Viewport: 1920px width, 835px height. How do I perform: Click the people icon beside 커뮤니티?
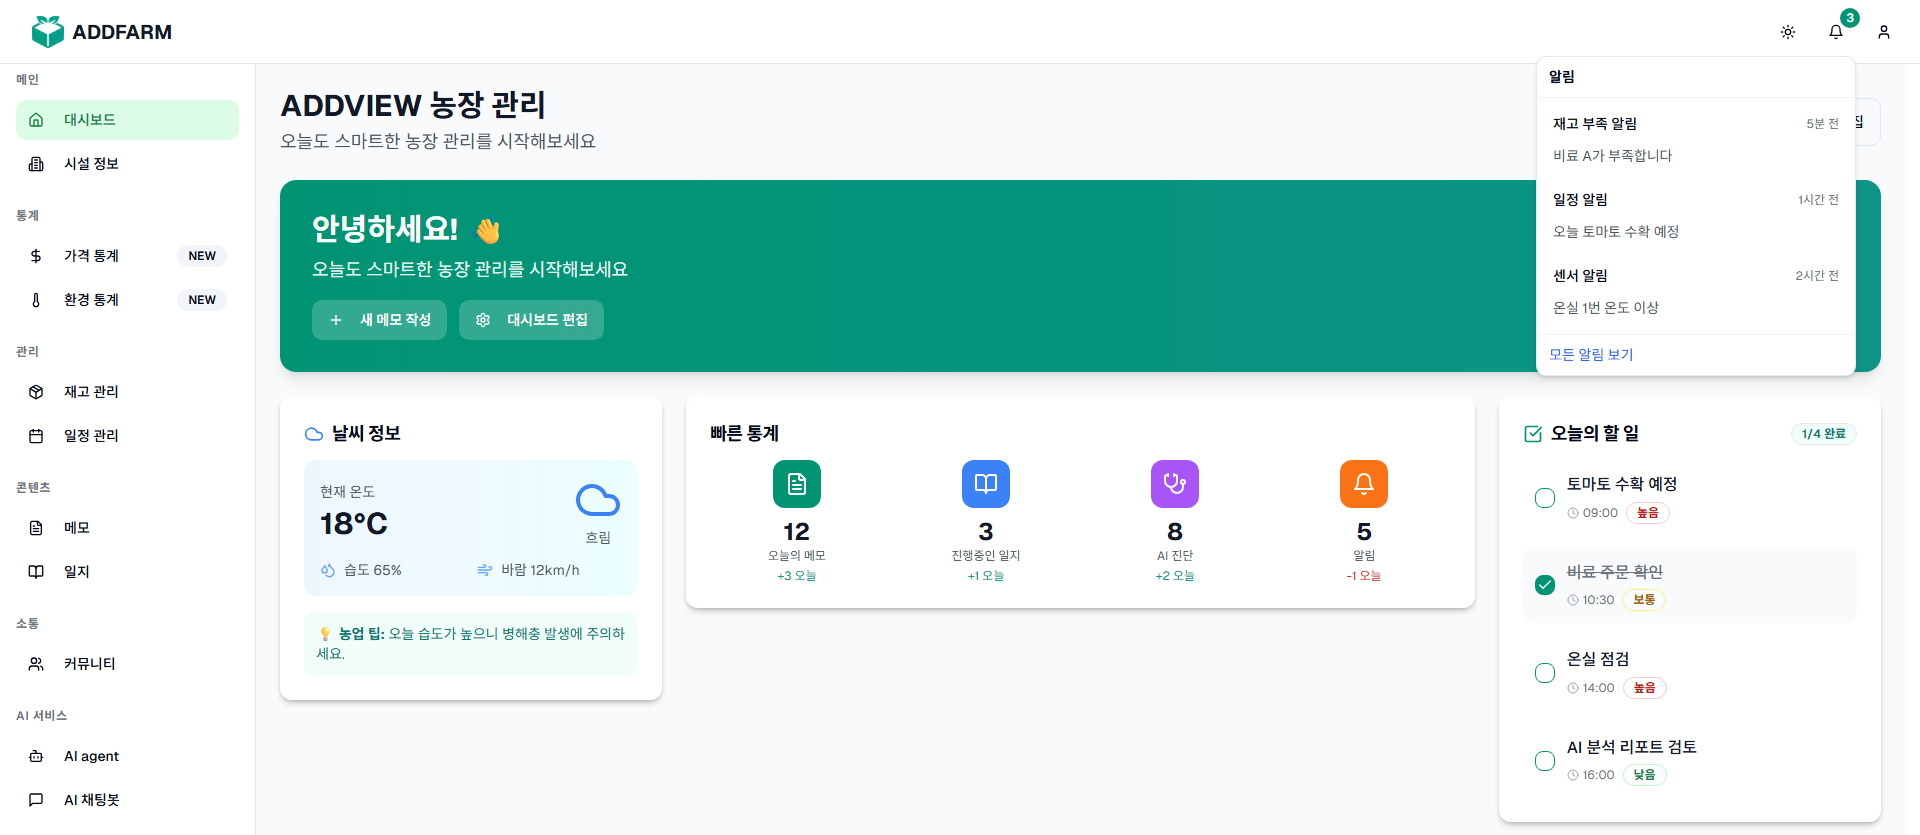(x=36, y=664)
